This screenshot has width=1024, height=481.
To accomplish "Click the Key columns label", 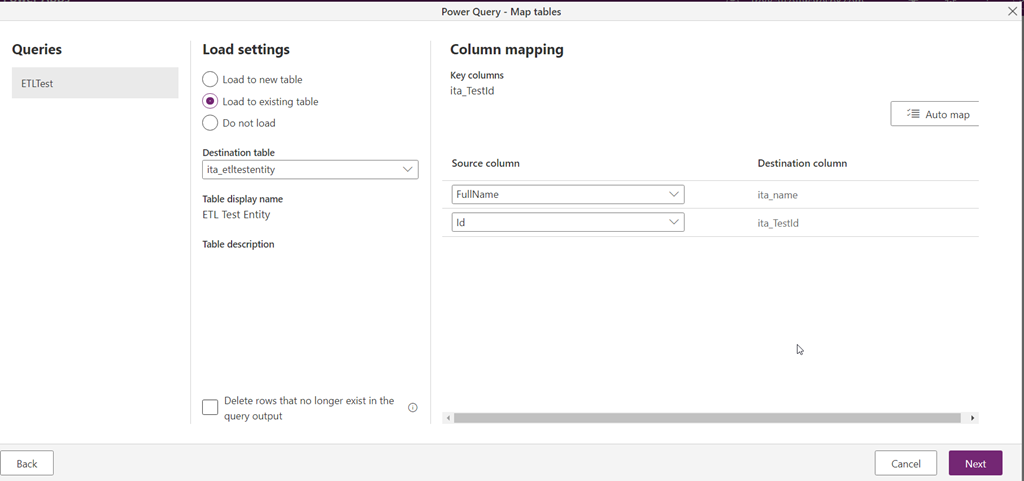I will coord(477,75).
